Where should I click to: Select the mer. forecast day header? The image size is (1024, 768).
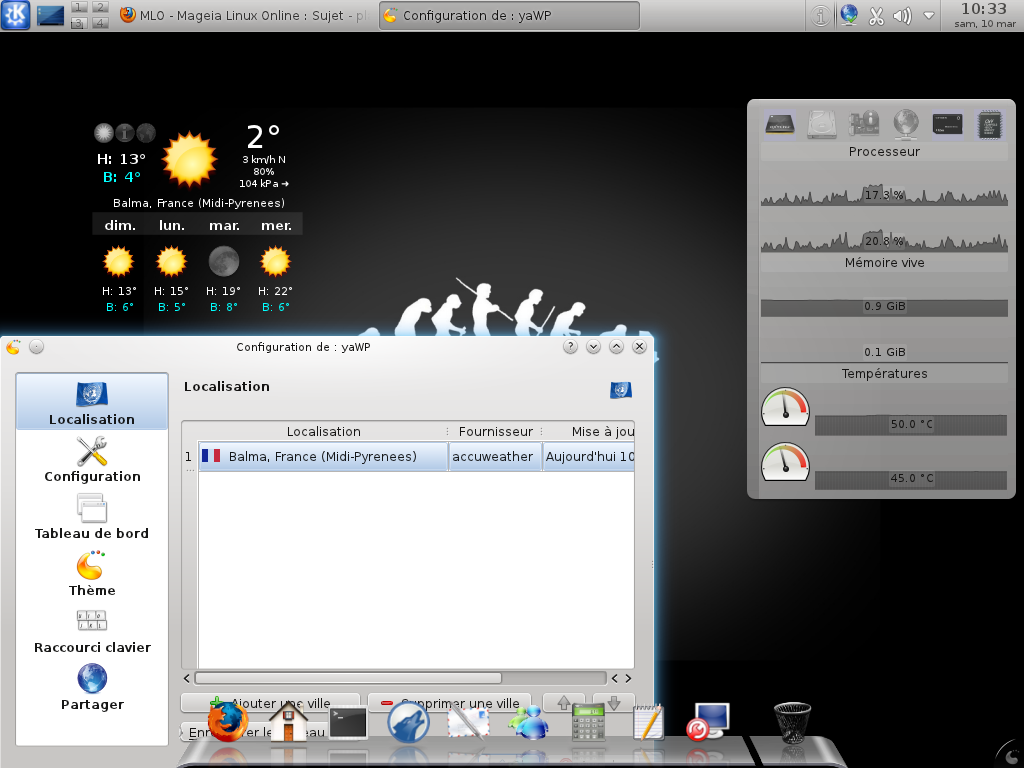coord(276,225)
